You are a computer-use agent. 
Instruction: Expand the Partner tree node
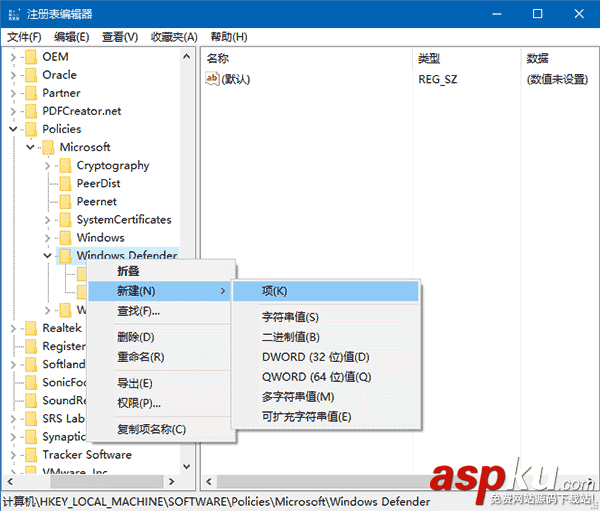[x=13, y=93]
